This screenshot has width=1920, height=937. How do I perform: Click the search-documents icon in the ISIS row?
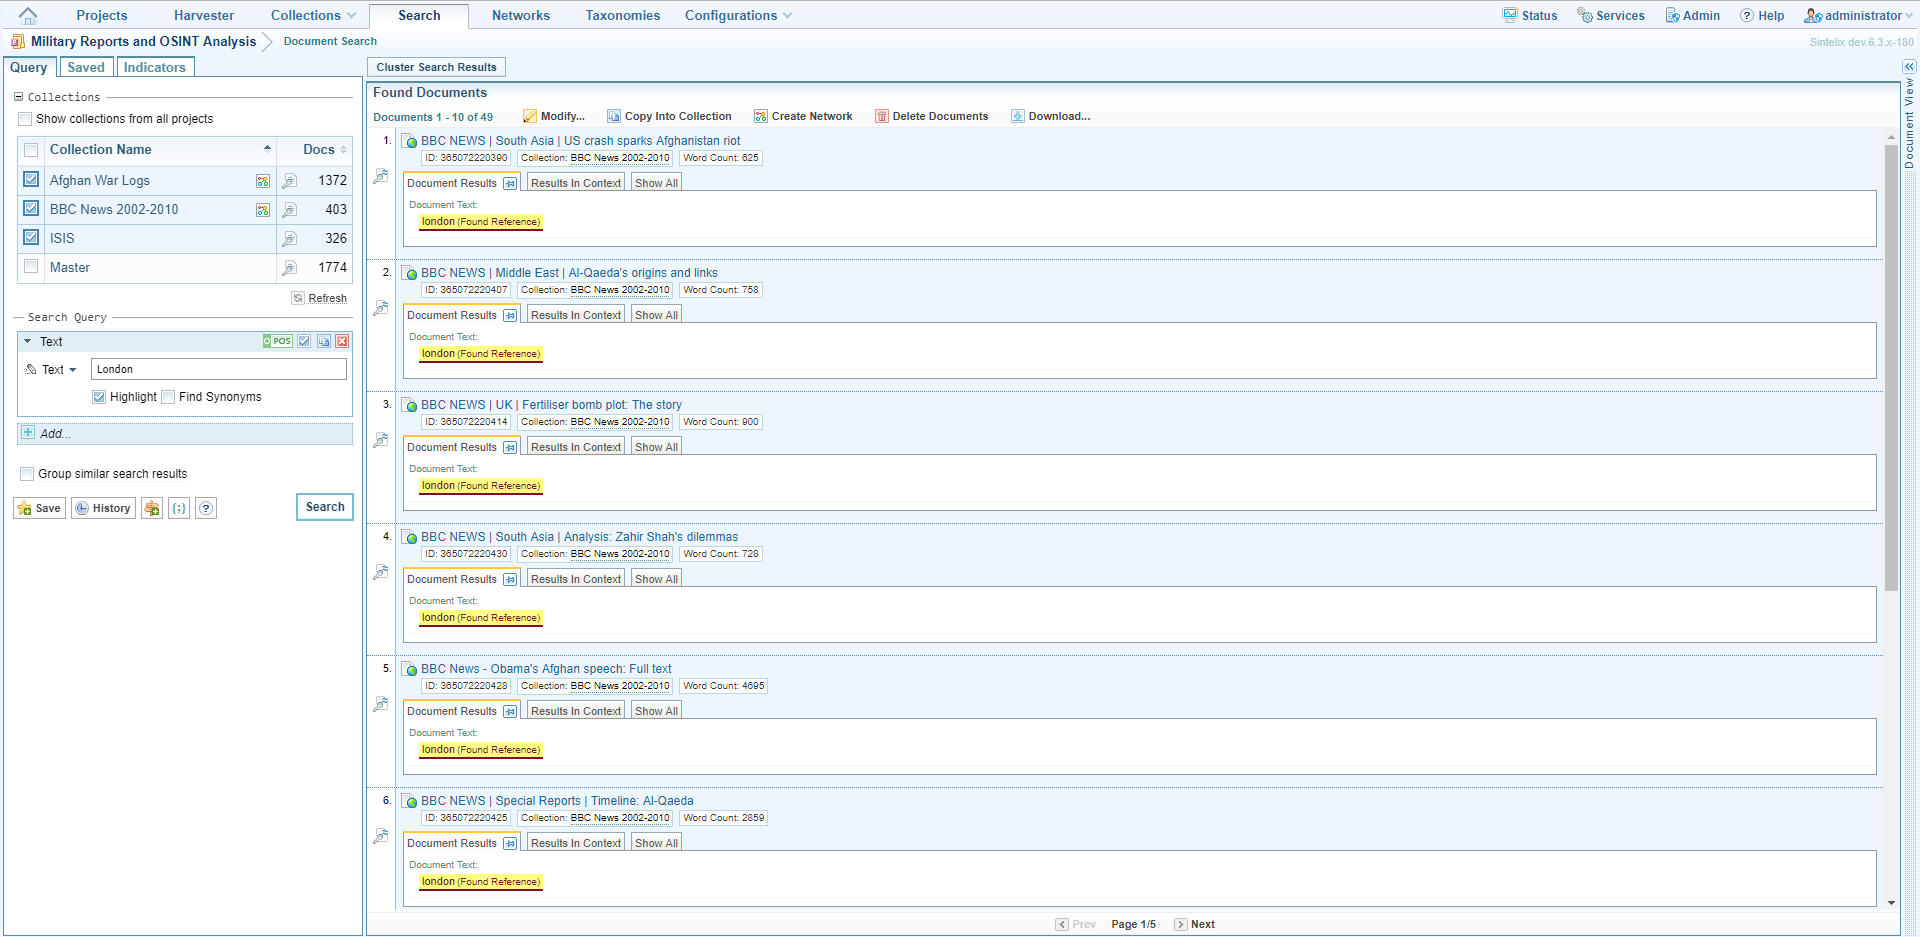(289, 239)
